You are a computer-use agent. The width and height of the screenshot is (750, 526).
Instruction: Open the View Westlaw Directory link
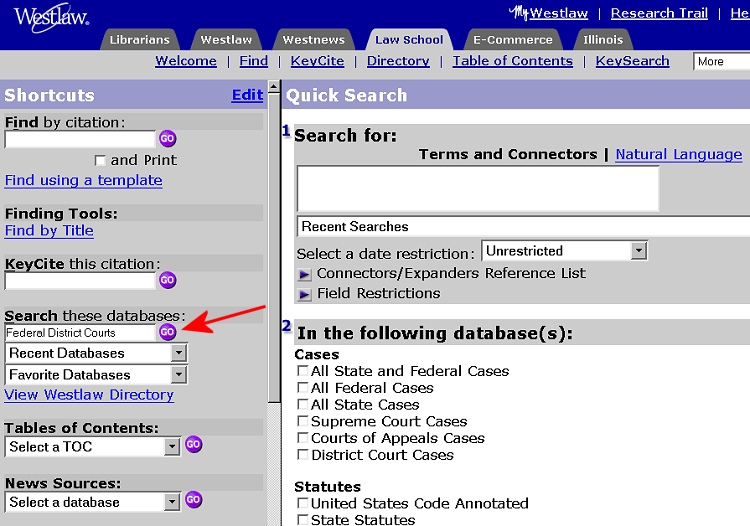[89, 394]
